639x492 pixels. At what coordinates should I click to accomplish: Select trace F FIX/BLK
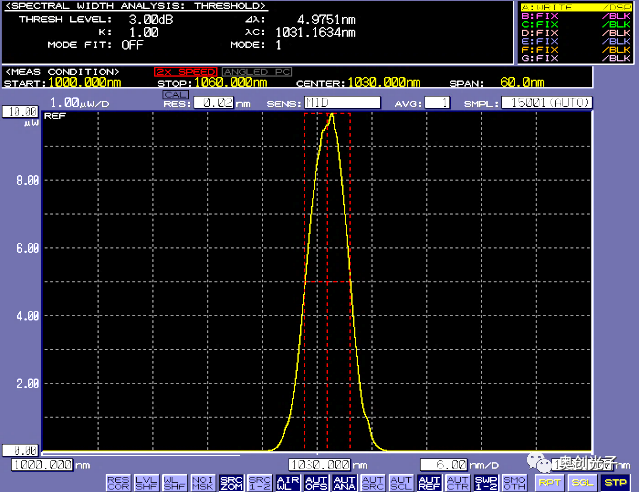click(576, 50)
